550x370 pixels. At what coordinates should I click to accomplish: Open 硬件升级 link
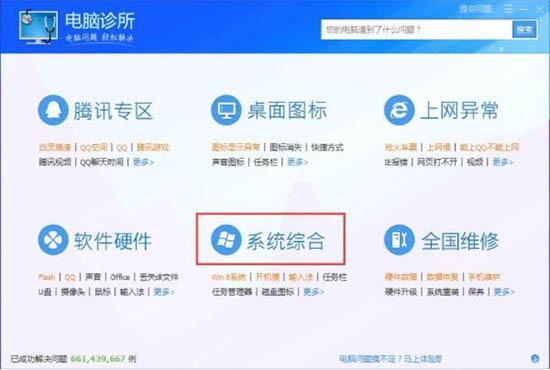click(x=401, y=292)
